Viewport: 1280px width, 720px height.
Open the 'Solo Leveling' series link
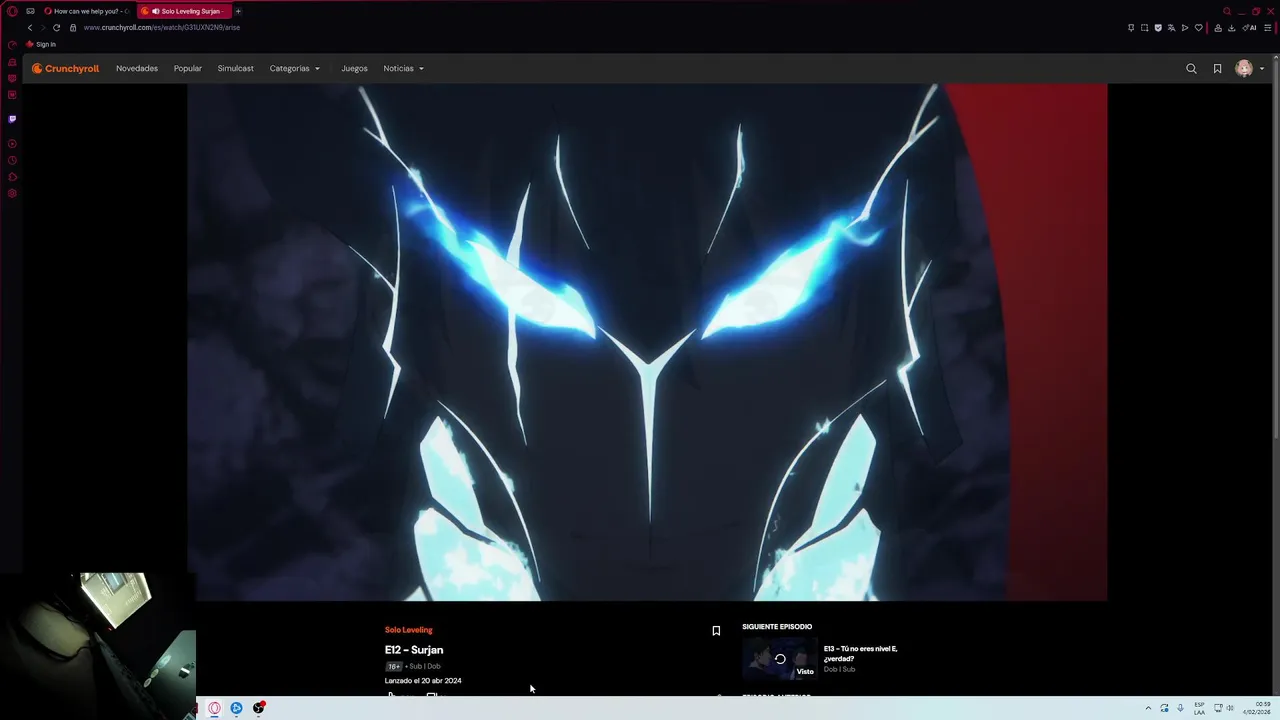coord(409,630)
